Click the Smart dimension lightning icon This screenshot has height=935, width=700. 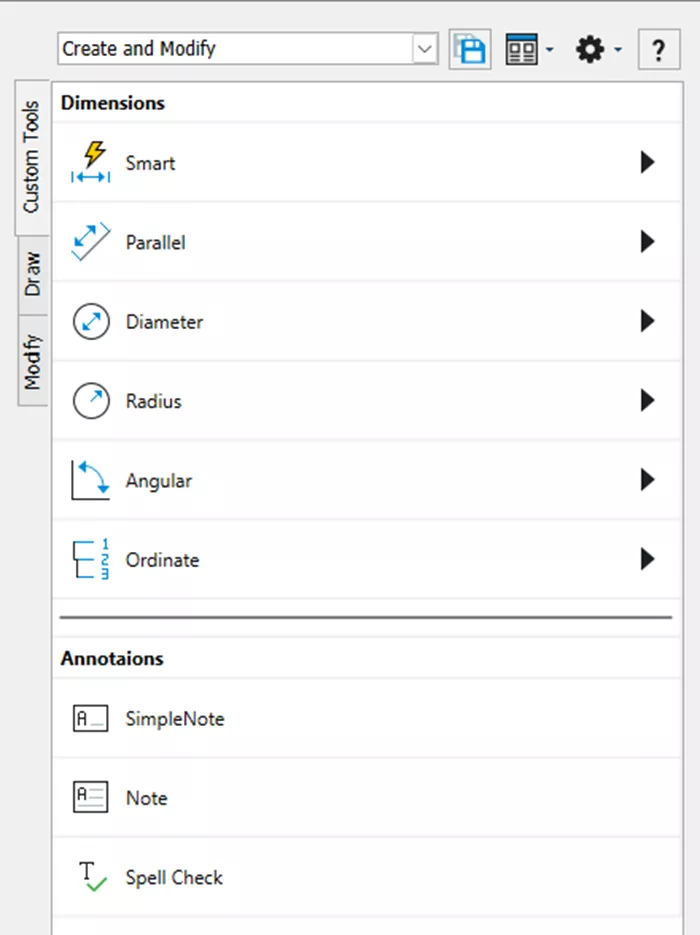click(91, 162)
